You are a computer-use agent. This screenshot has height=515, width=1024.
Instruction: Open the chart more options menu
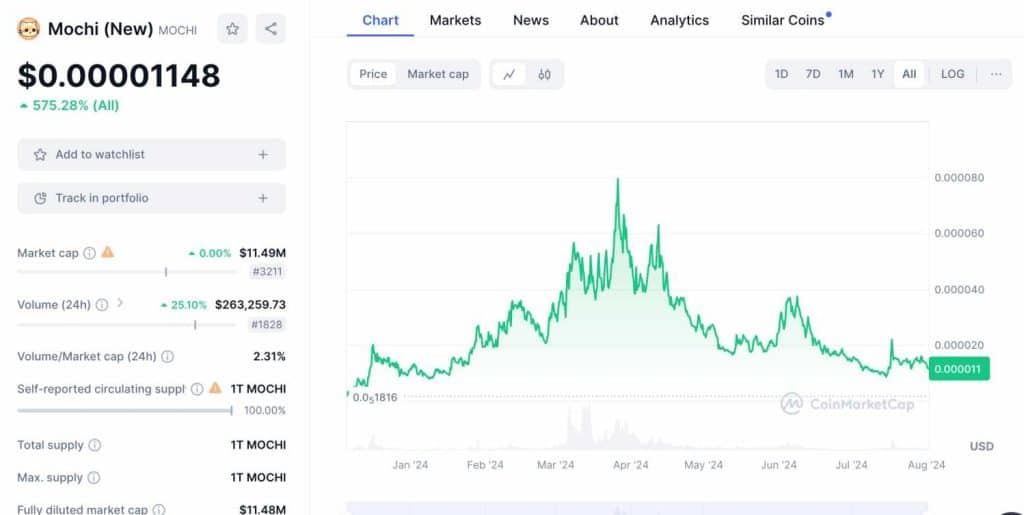[996, 74]
